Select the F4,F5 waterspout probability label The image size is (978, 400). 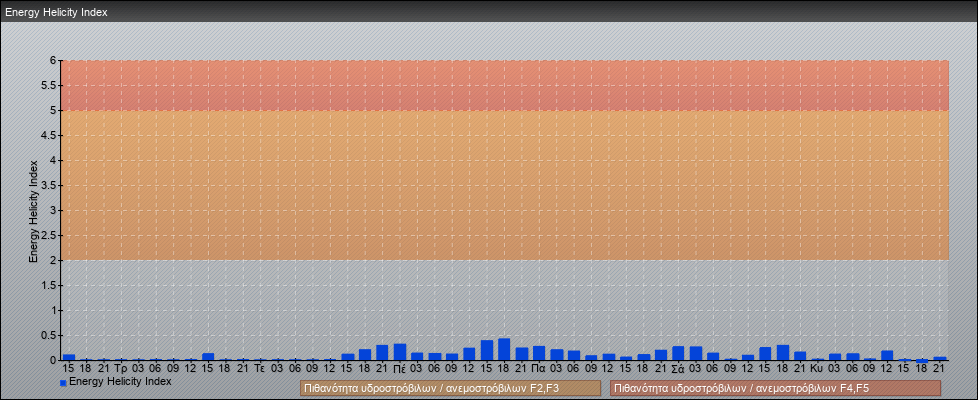(x=775, y=388)
